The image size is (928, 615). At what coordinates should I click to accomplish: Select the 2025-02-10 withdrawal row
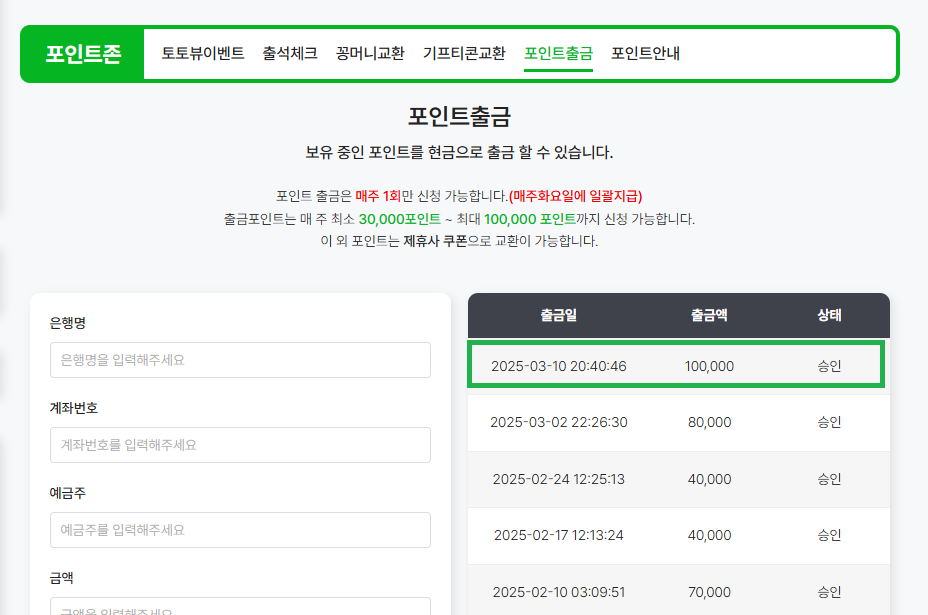pyautogui.click(x=678, y=591)
